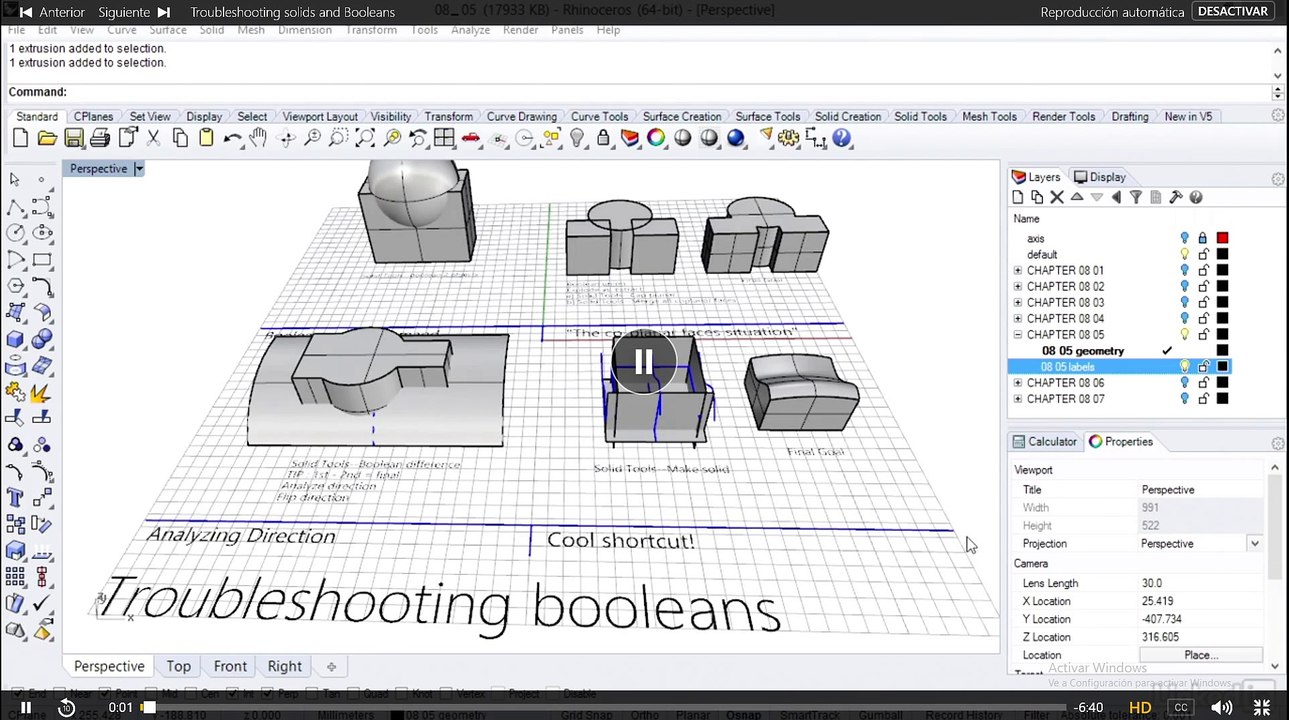The height and width of the screenshot is (720, 1289).
Task: Toggle the lock of CHAPTER 08 04 layer
Action: click(1204, 319)
